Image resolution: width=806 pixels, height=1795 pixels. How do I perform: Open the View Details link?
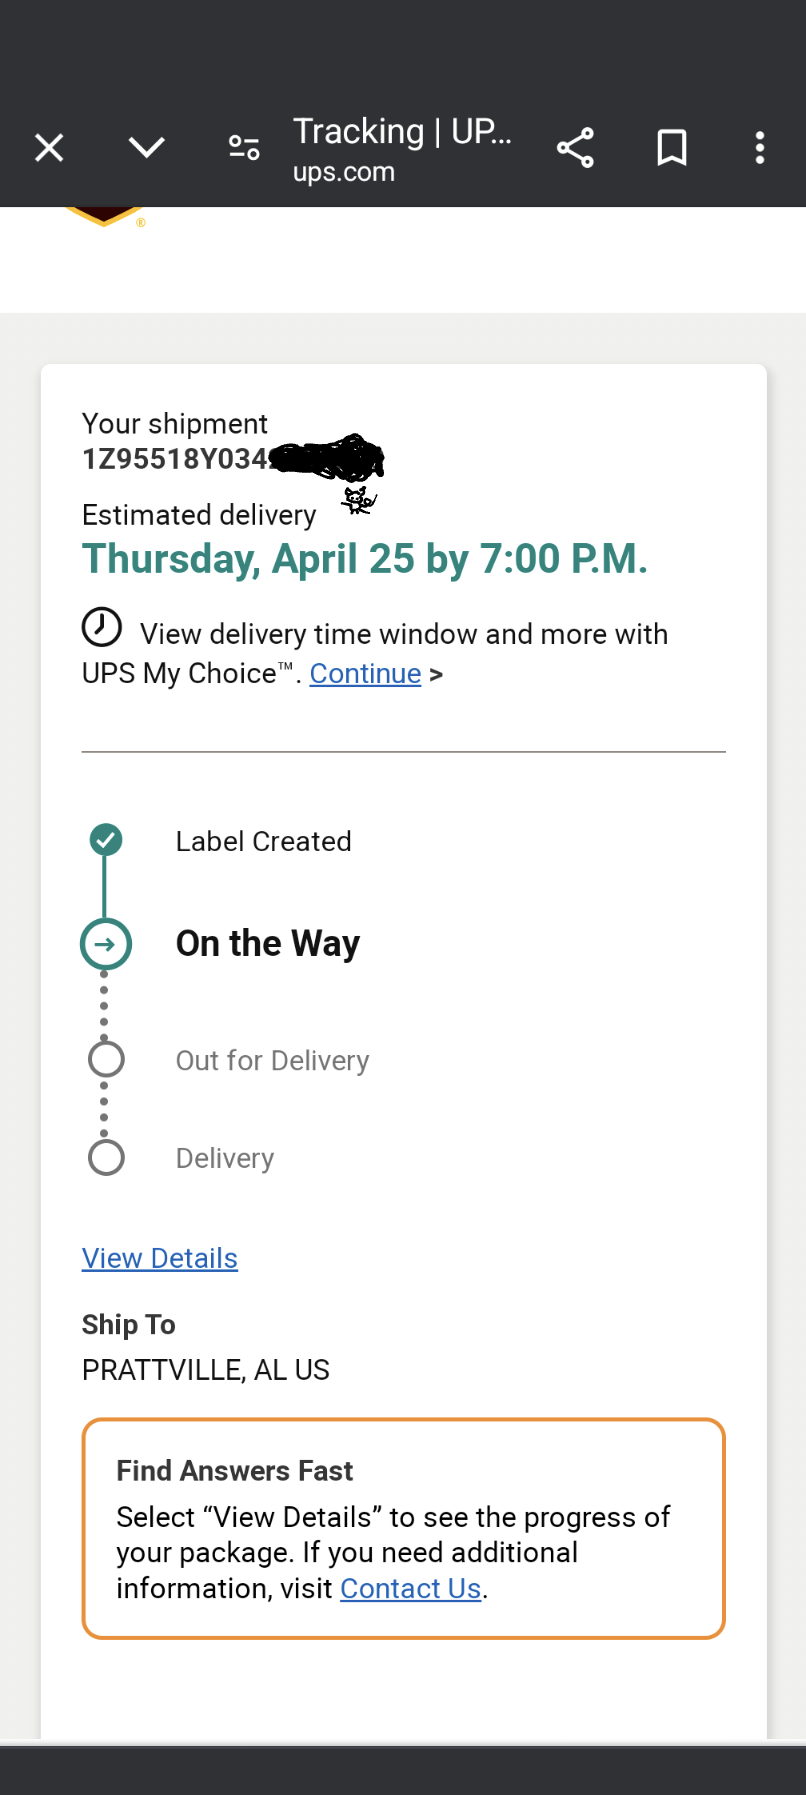(x=160, y=1258)
